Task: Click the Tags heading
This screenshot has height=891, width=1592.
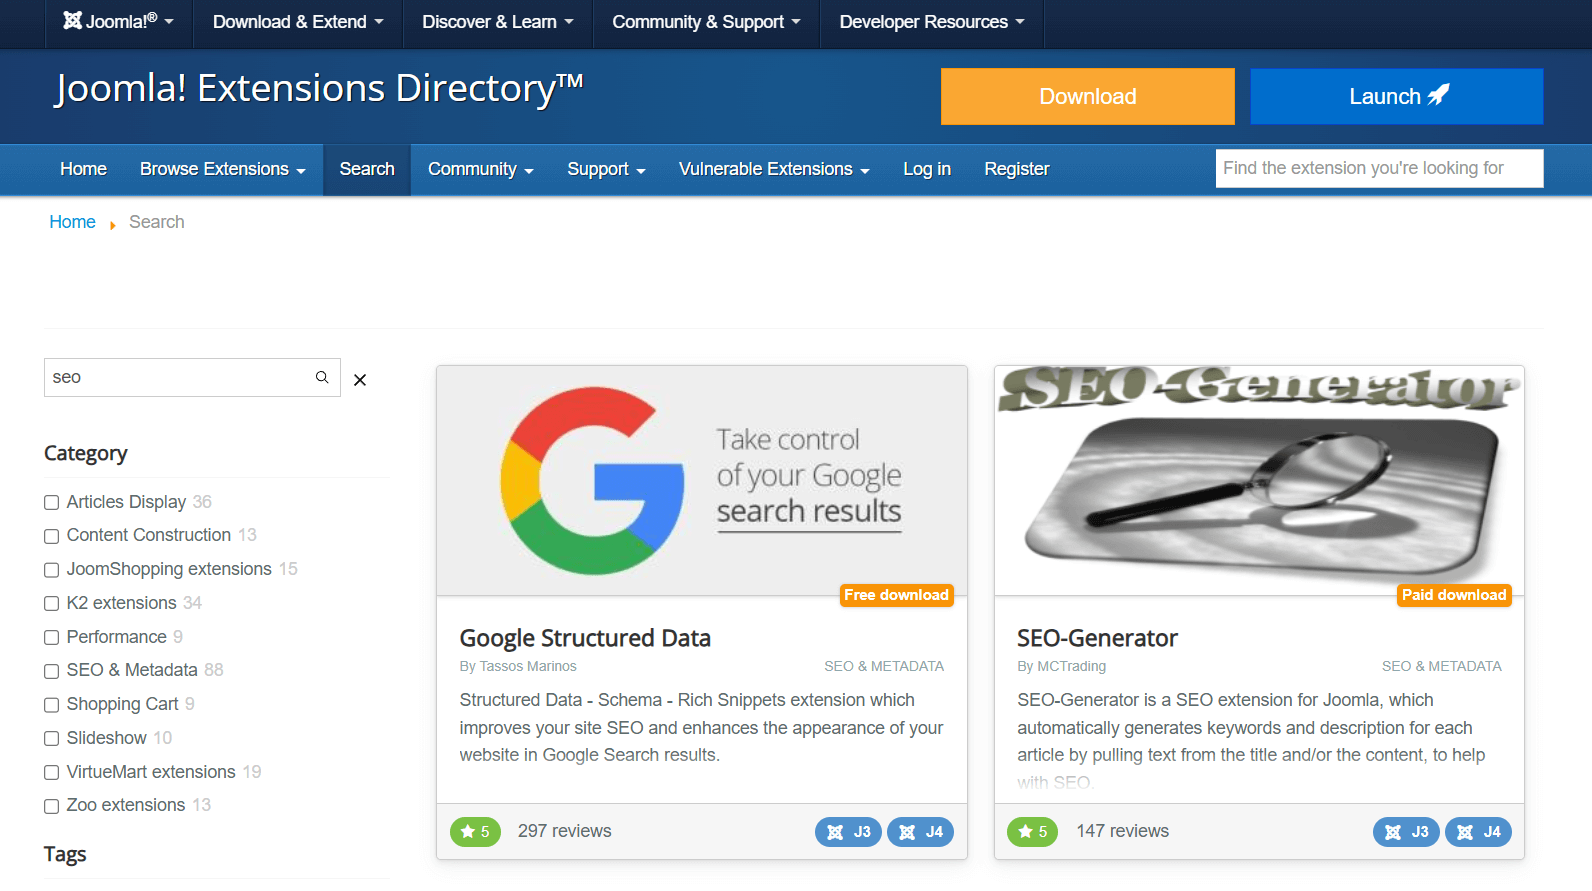Action: [65, 854]
